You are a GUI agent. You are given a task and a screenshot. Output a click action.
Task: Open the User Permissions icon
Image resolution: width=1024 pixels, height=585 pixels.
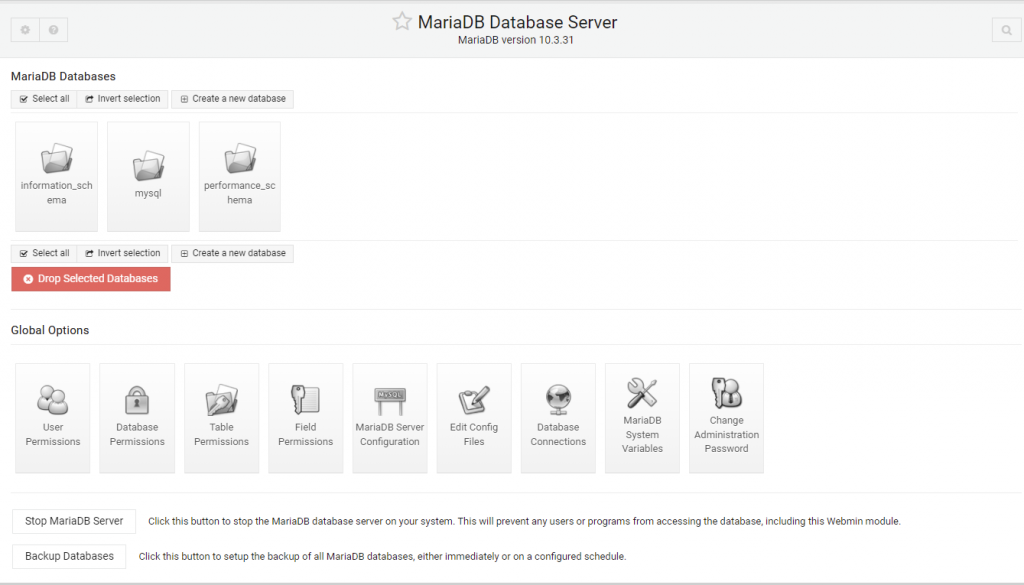pos(53,400)
